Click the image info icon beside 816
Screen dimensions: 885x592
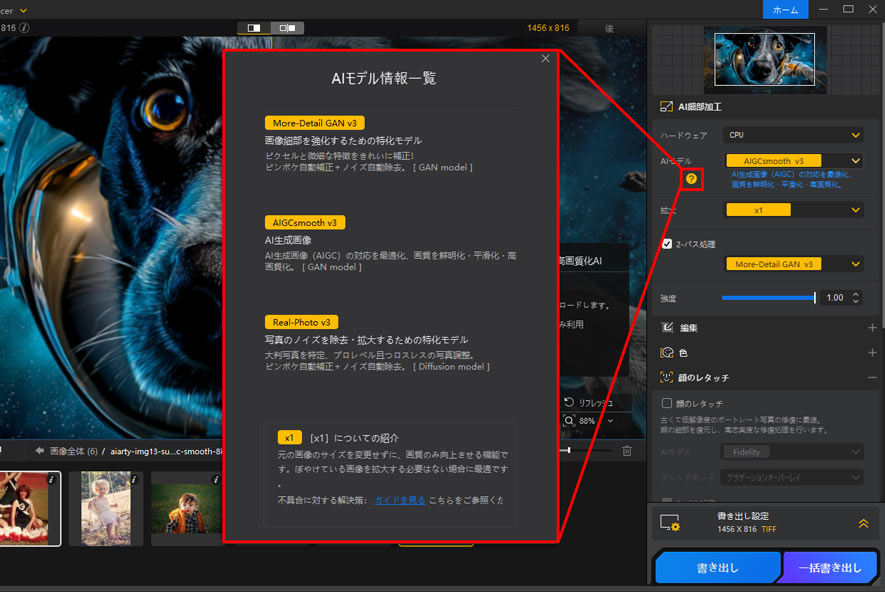(x=24, y=28)
